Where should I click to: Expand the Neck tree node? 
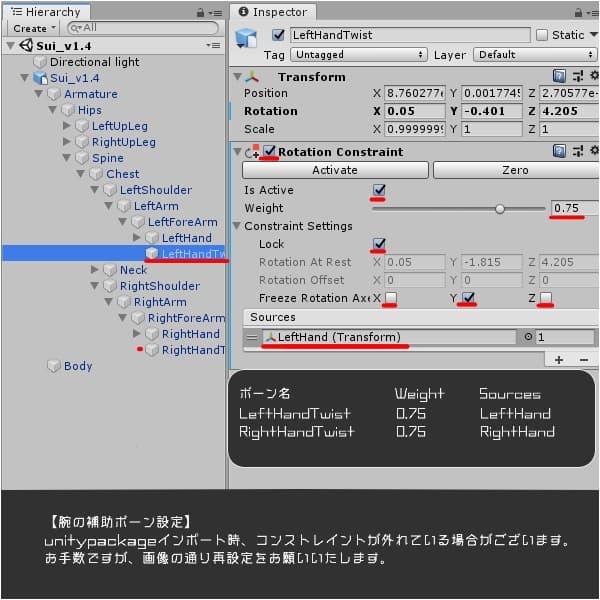(95, 269)
